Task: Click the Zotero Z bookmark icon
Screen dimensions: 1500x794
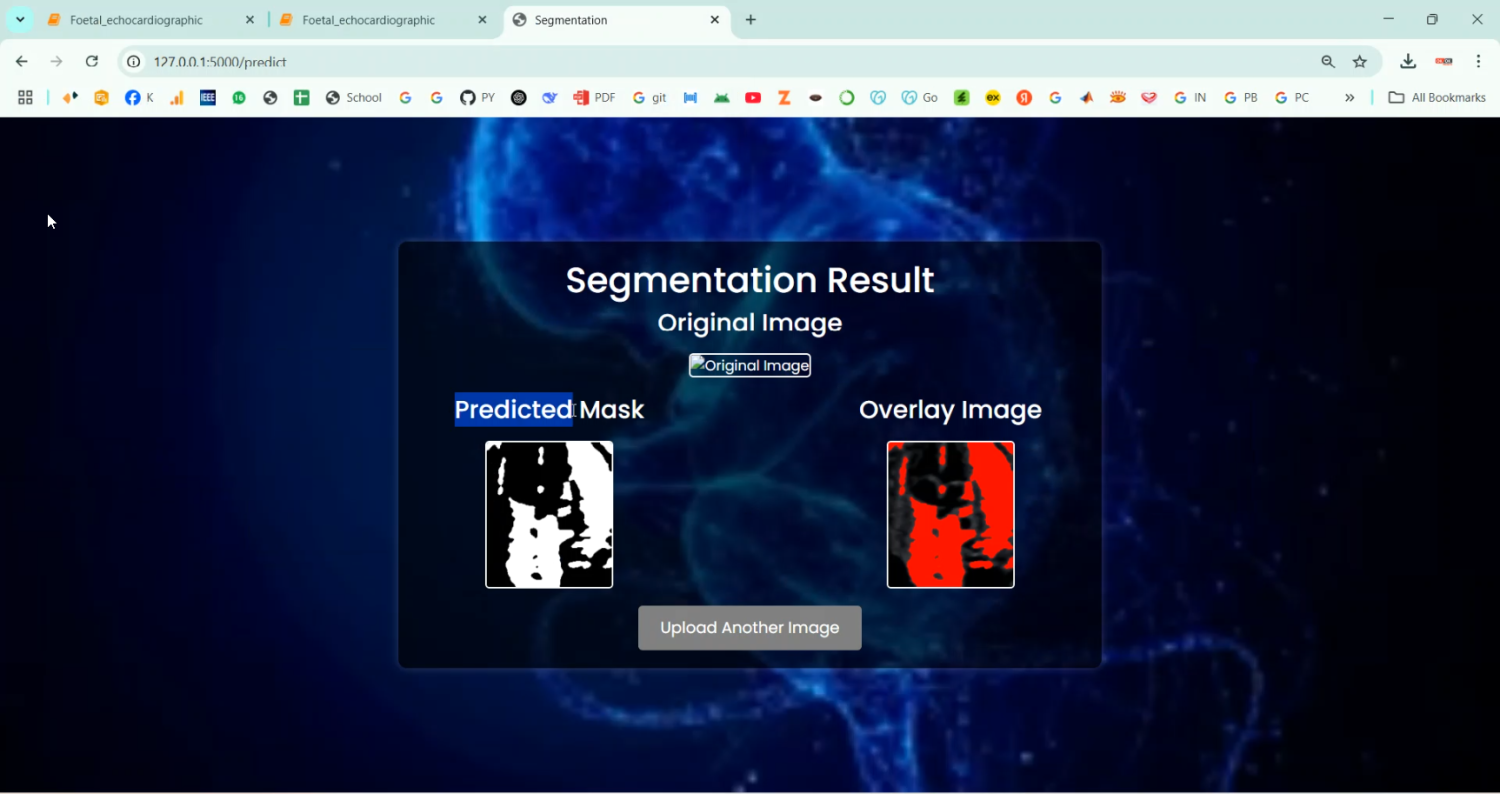Action: (784, 97)
